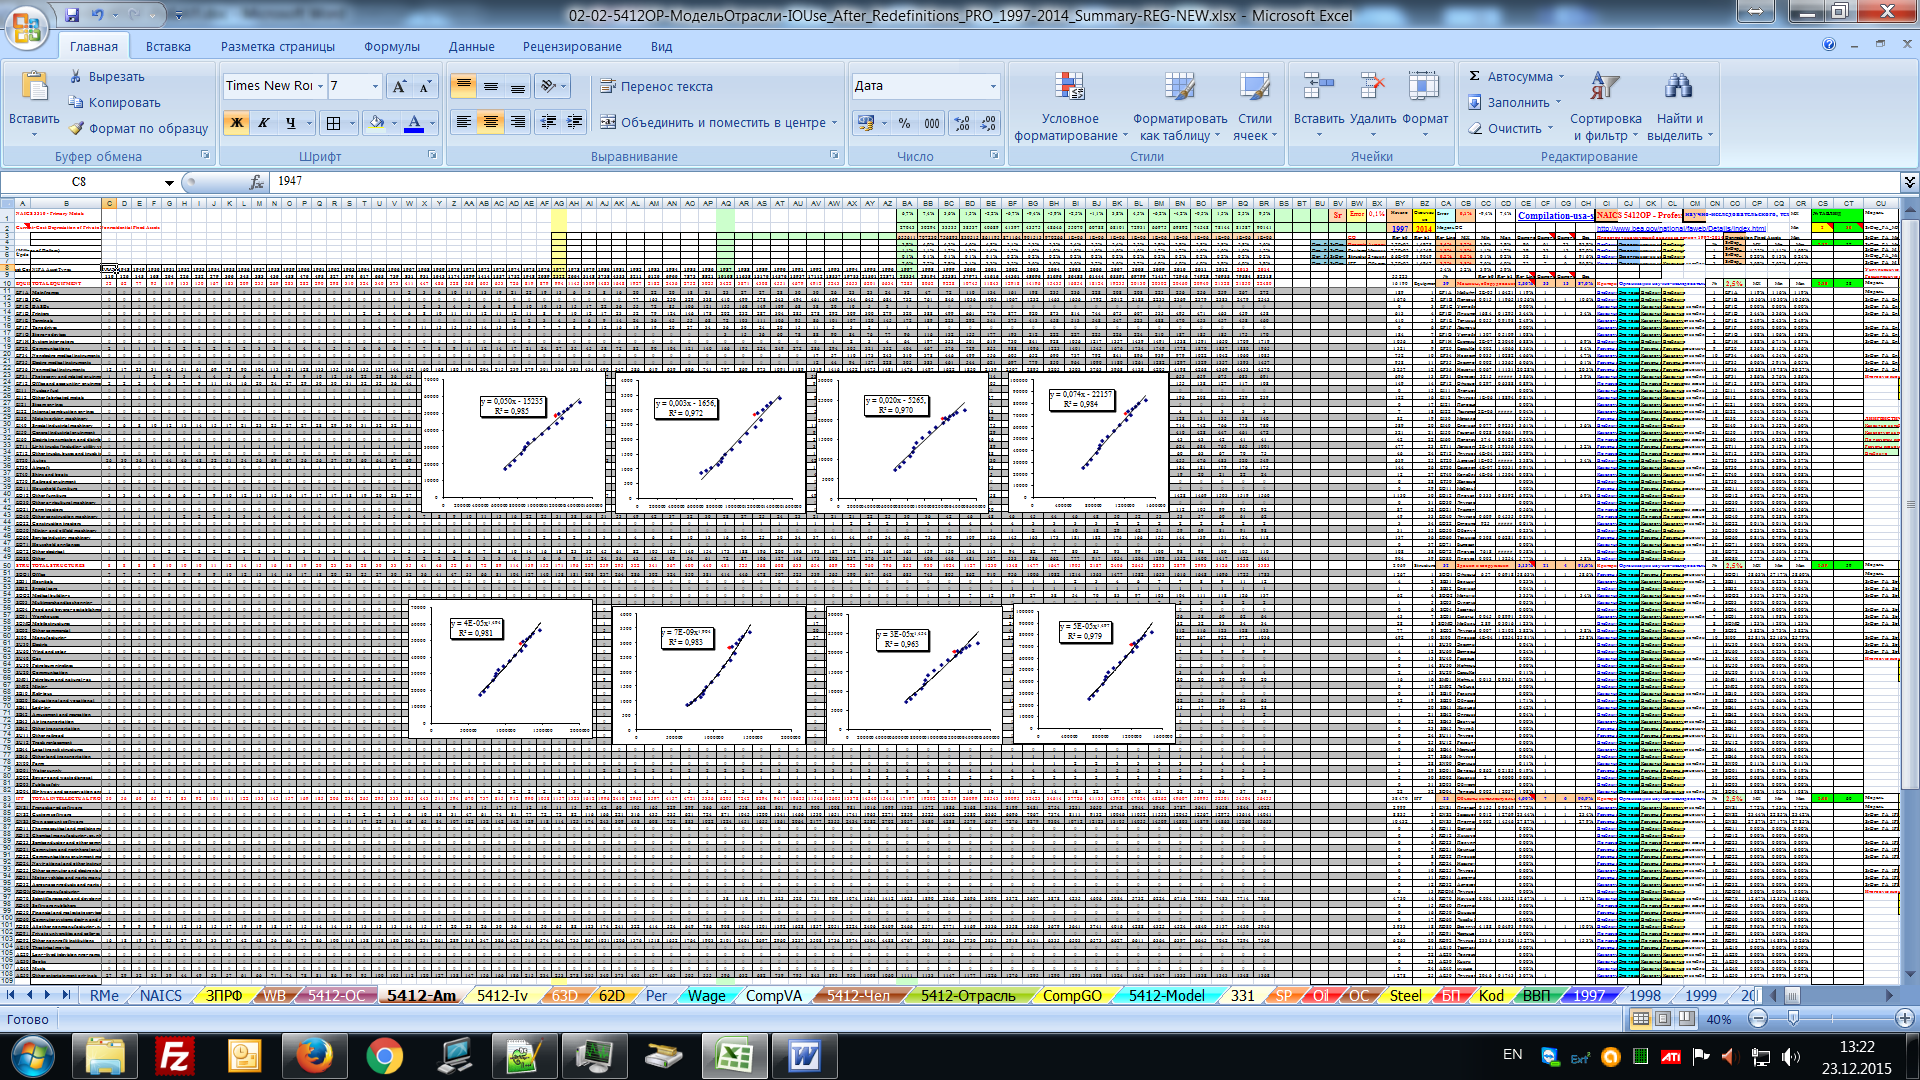Click the Формат по образцу painter
The image size is (1920, 1080).
point(138,128)
